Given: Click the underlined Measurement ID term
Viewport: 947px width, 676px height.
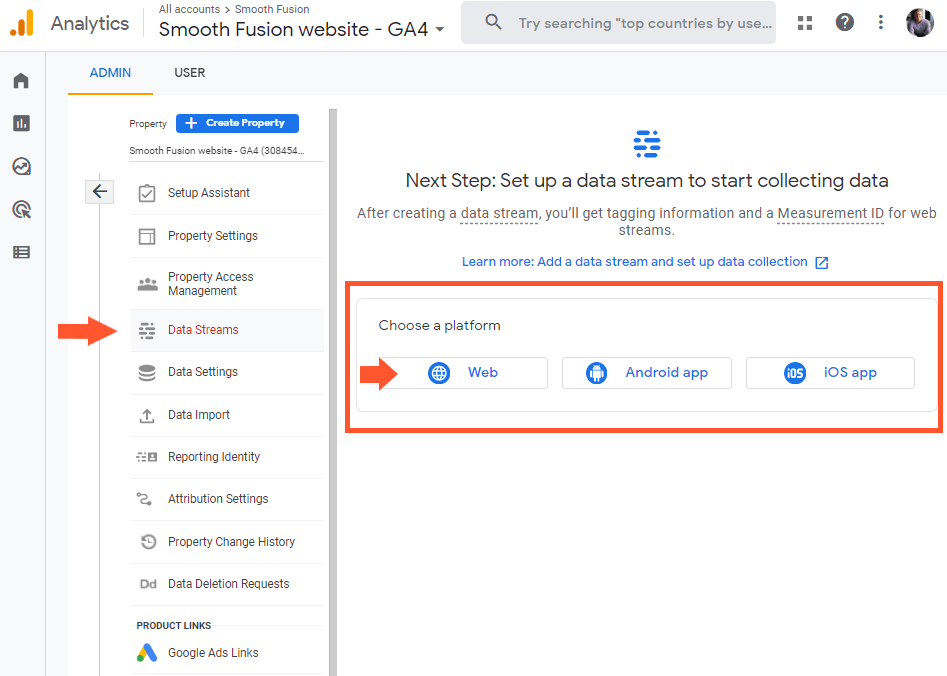Looking at the screenshot, I should (x=830, y=213).
